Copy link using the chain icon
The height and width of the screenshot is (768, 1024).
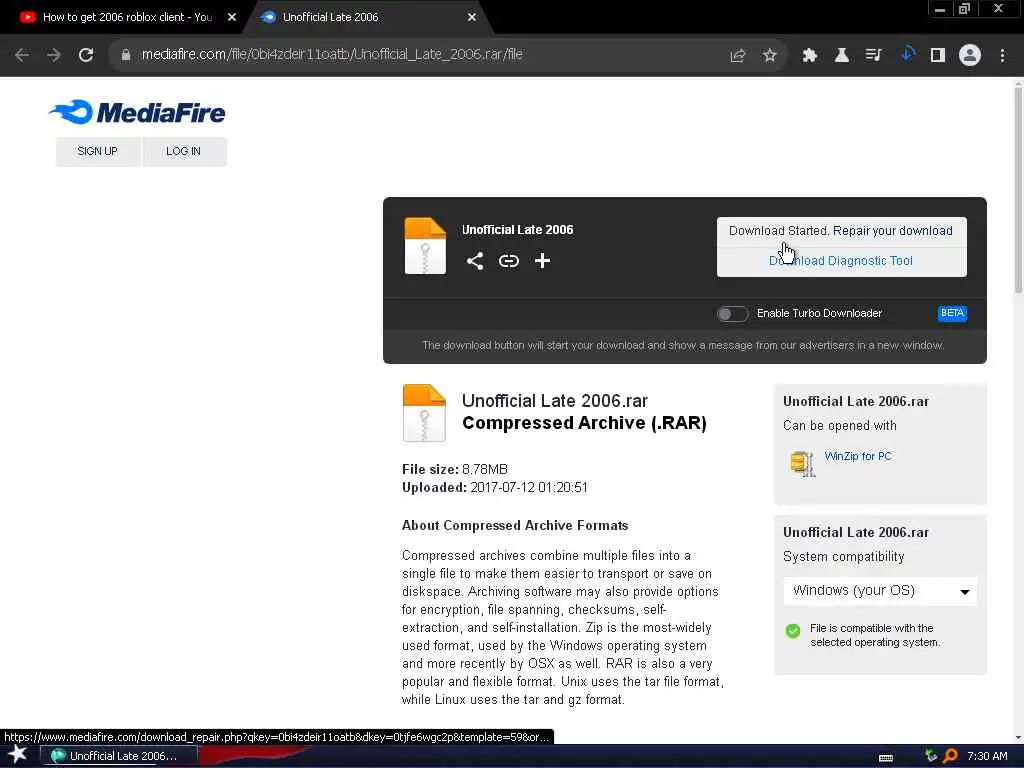[509, 261]
